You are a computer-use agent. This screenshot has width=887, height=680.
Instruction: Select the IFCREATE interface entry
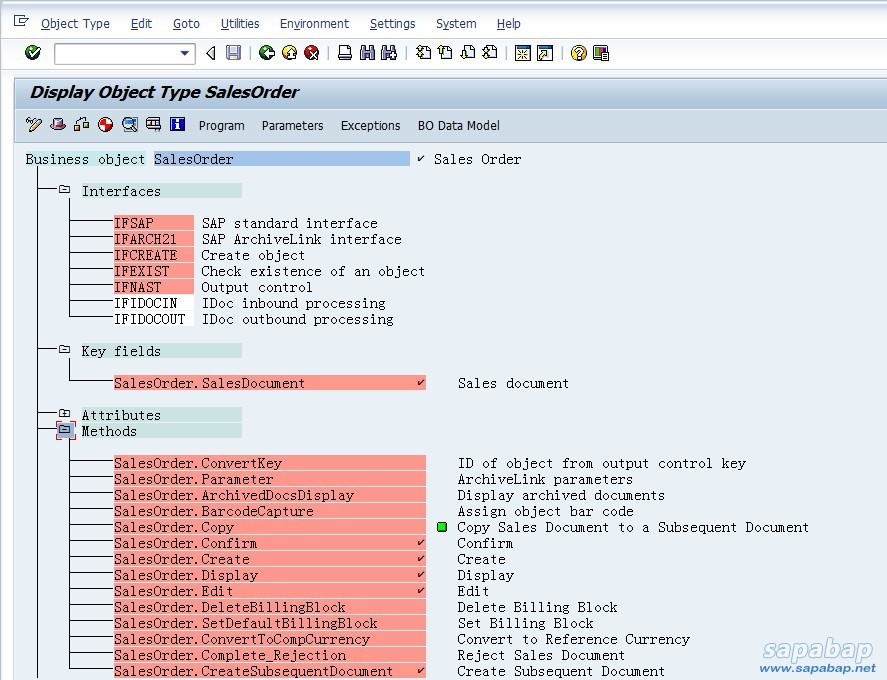click(x=154, y=255)
